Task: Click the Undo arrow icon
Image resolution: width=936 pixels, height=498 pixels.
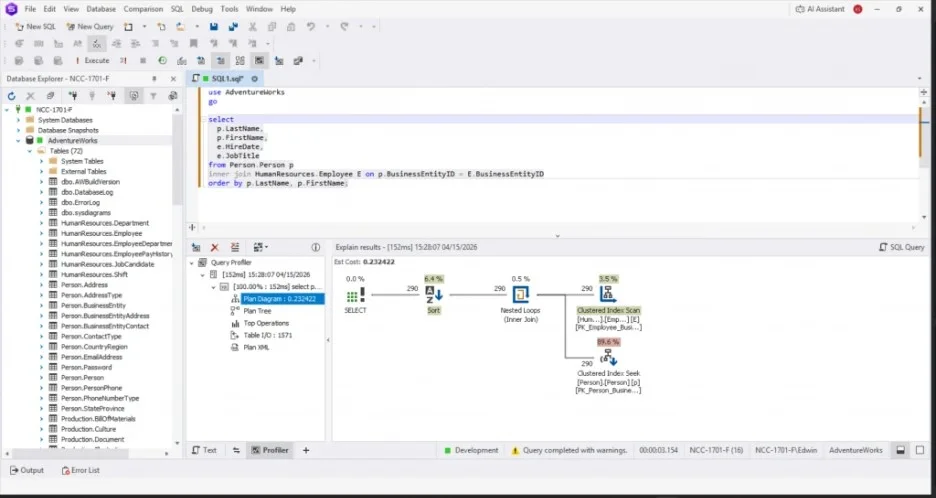Action: (x=310, y=26)
